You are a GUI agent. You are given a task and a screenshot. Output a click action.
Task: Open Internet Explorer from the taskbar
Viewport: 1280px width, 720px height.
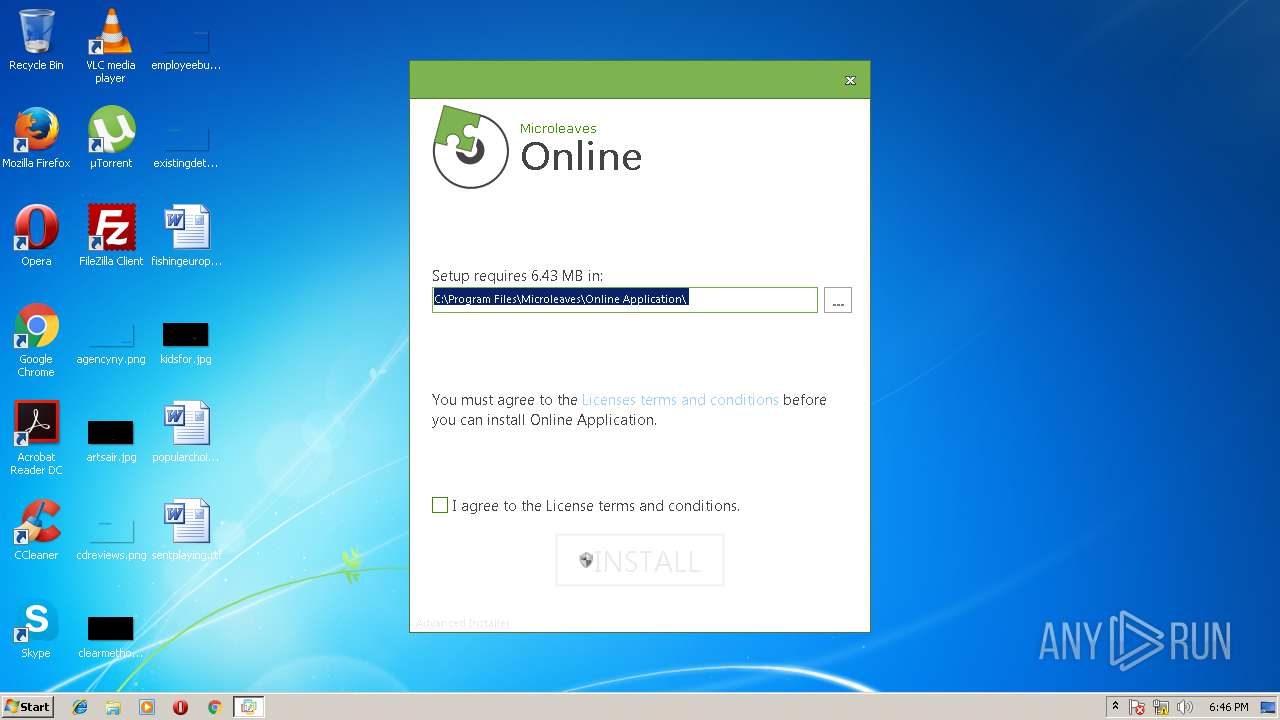coord(80,707)
